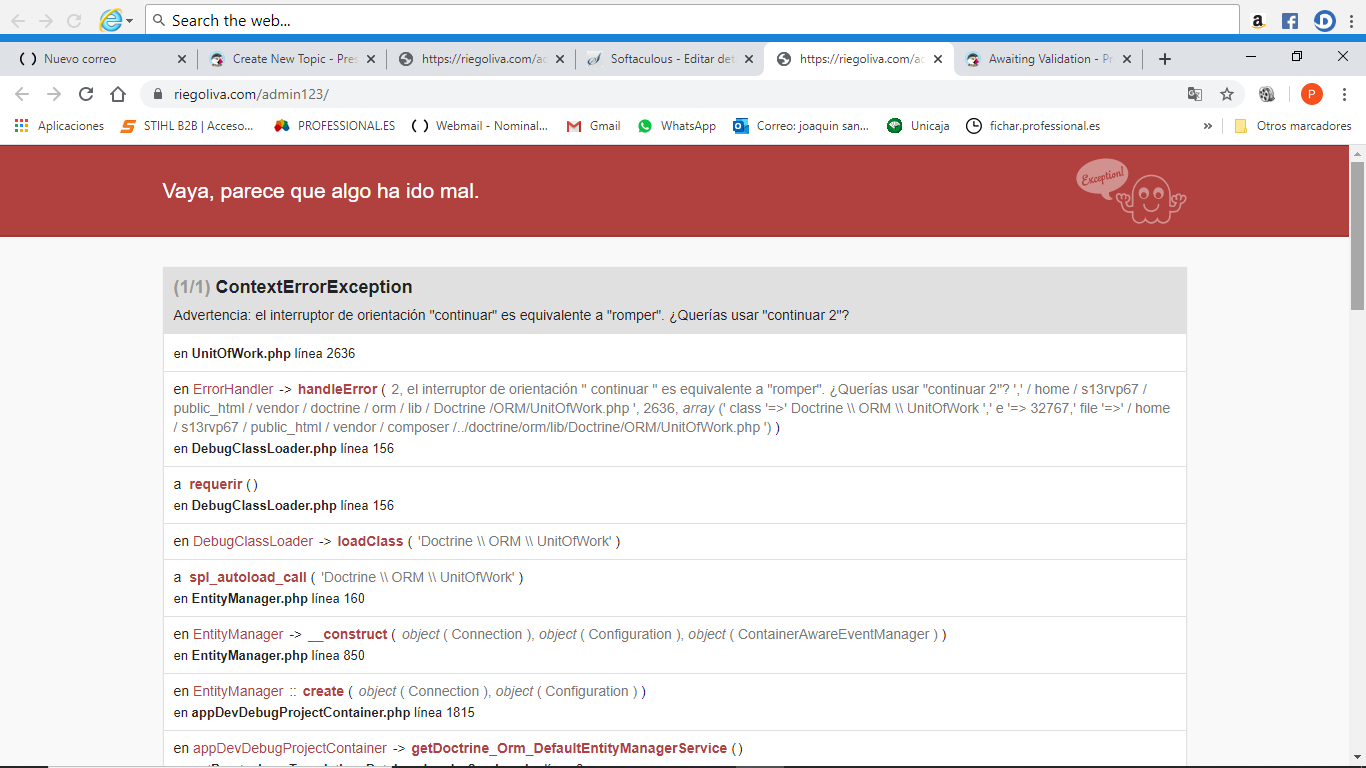Open the Amazon toolbar icon
This screenshot has height=768, width=1366.
[x=1258, y=20]
